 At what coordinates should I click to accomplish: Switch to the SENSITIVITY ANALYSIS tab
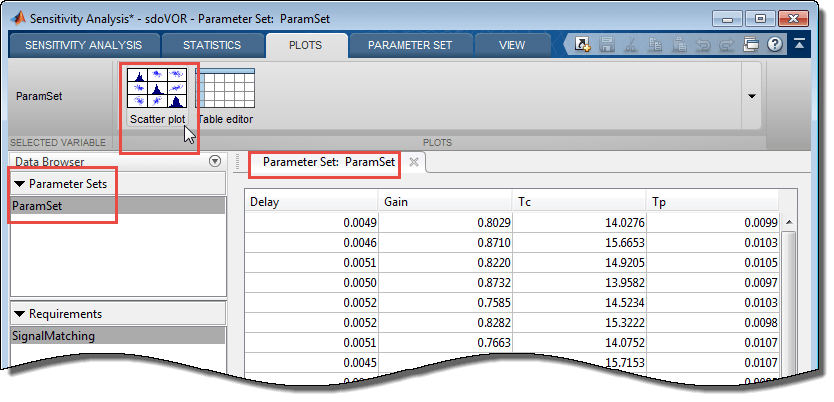tap(84, 45)
